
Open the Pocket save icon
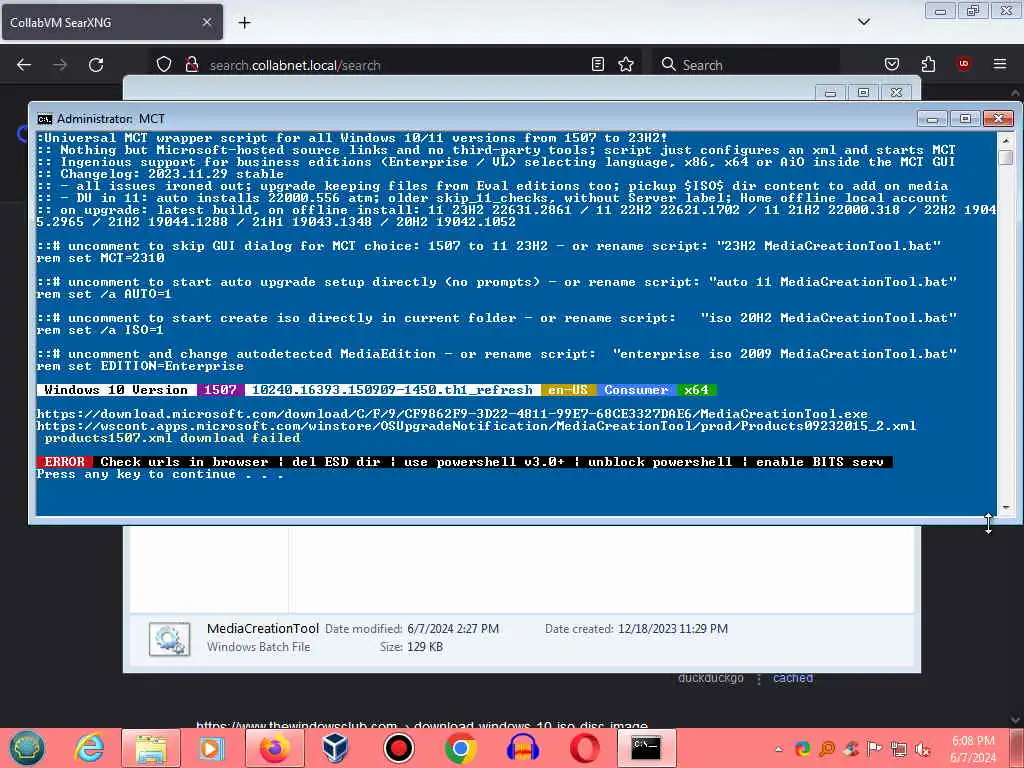(x=892, y=64)
